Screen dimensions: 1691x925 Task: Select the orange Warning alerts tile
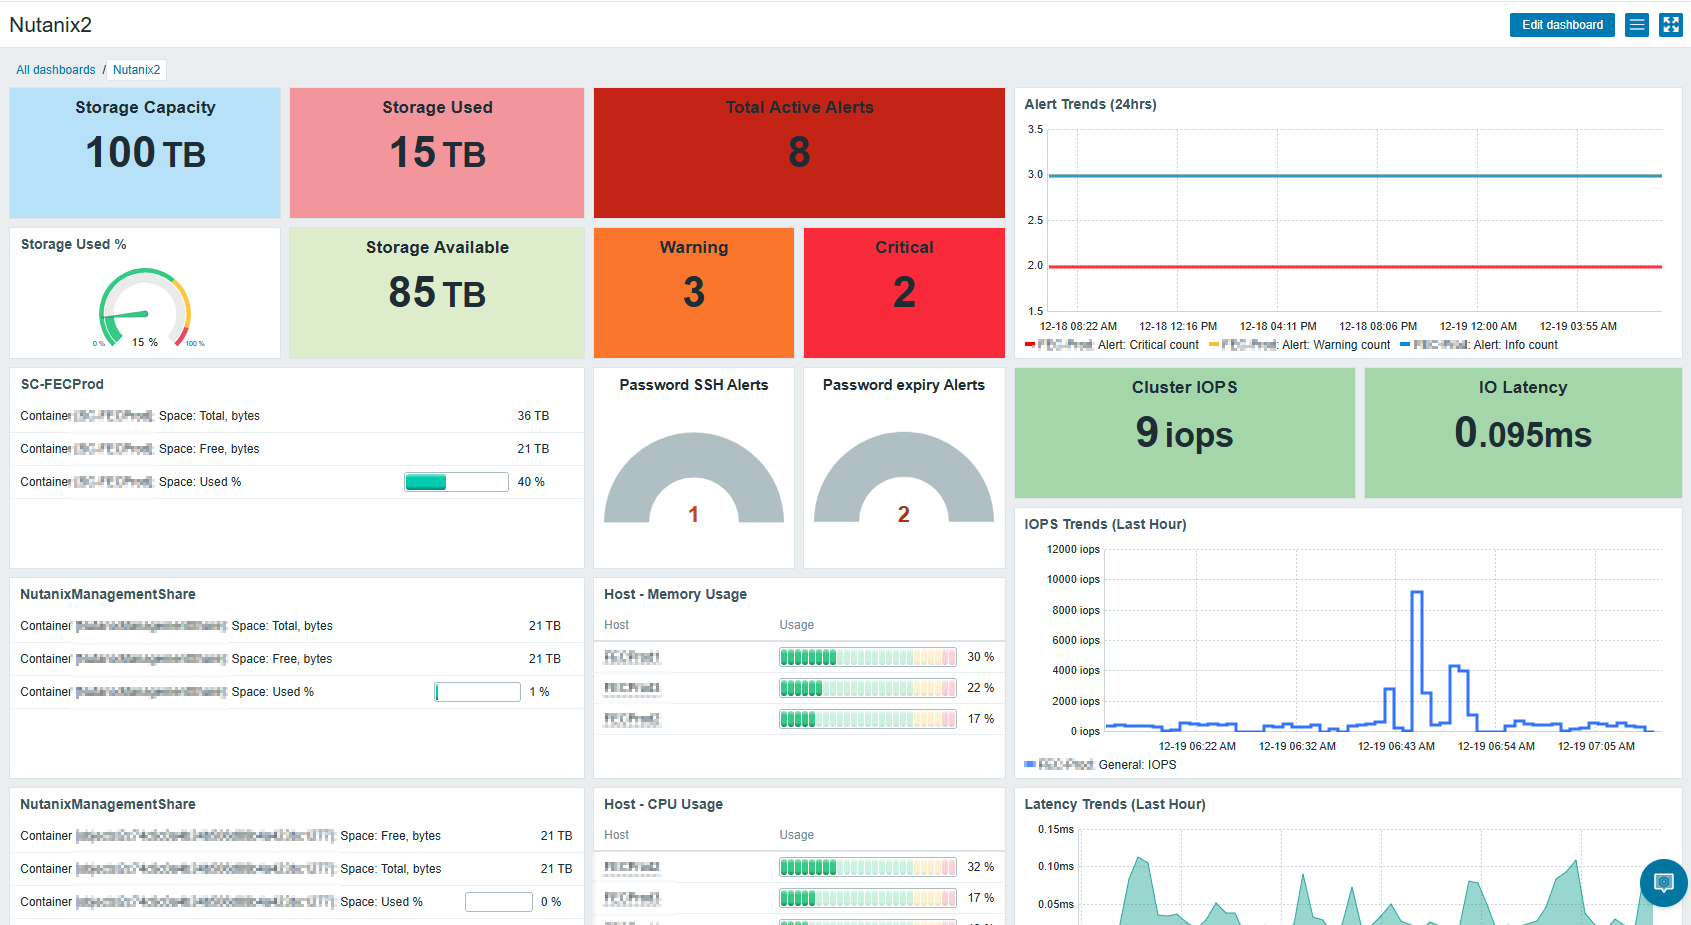tap(694, 292)
